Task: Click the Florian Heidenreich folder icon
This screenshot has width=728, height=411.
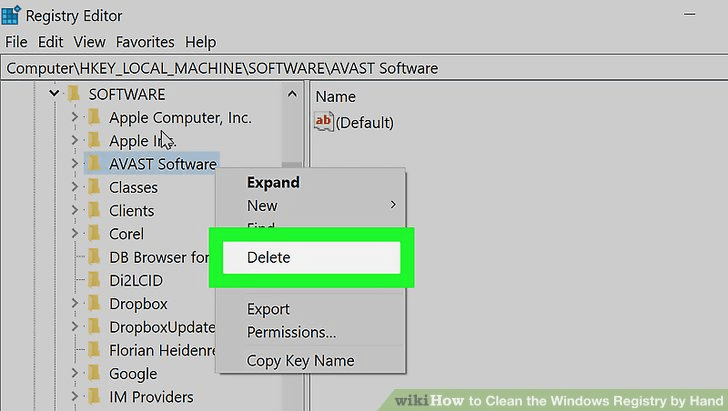Action: coord(94,350)
